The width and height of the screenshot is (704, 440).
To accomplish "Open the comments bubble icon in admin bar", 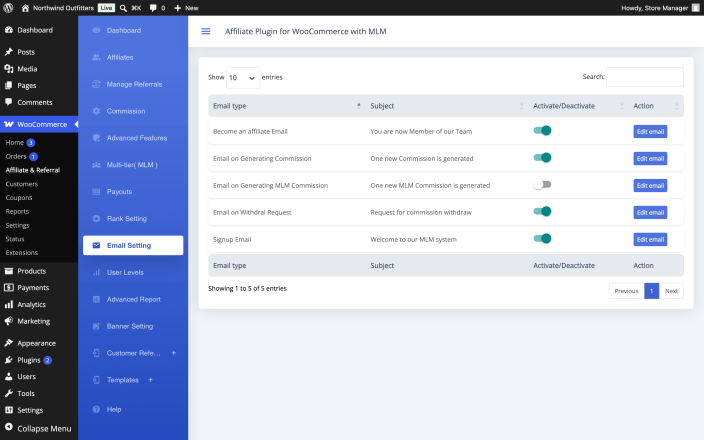I will click(x=153, y=8).
